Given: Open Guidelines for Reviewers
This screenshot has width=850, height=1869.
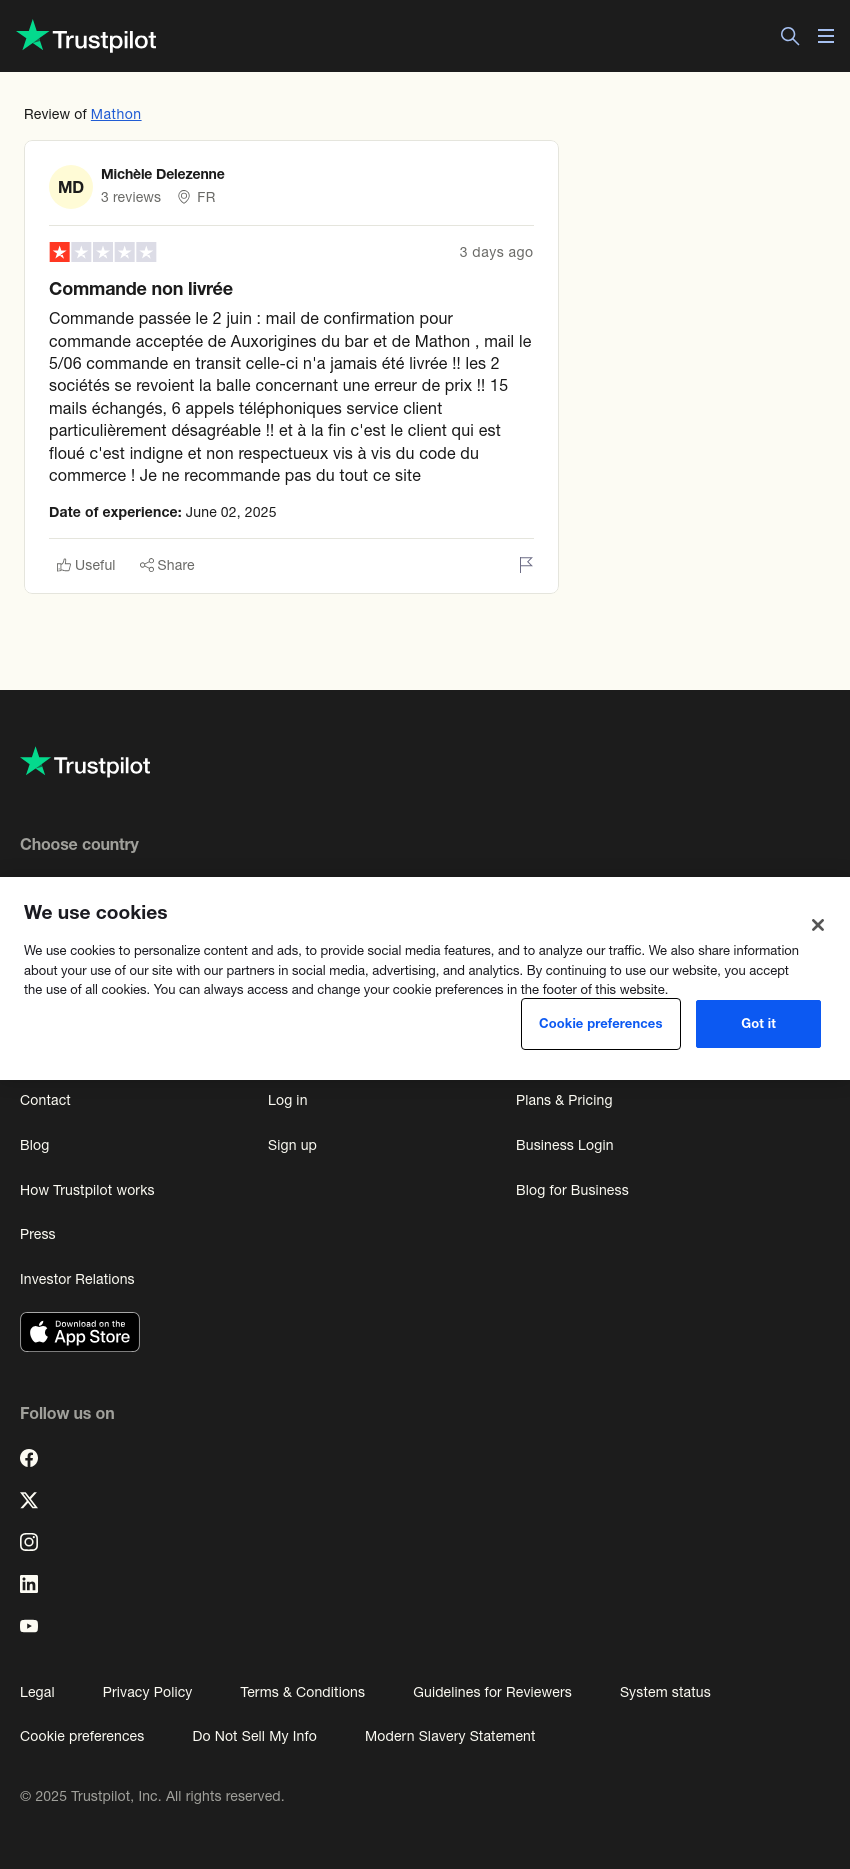Looking at the screenshot, I should 492,1692.
